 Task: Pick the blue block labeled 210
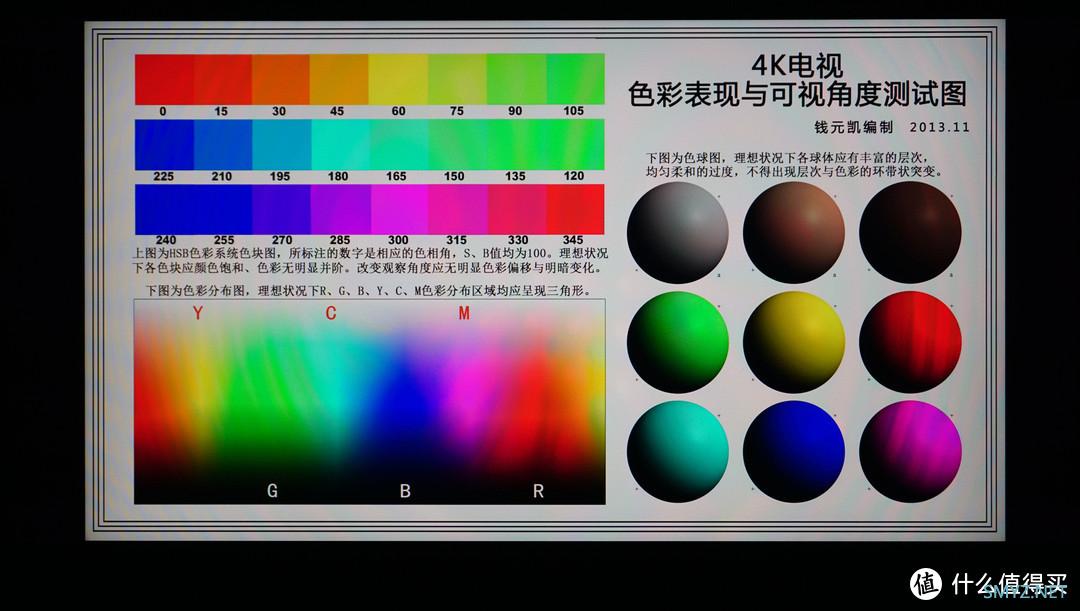coord(222,145)
